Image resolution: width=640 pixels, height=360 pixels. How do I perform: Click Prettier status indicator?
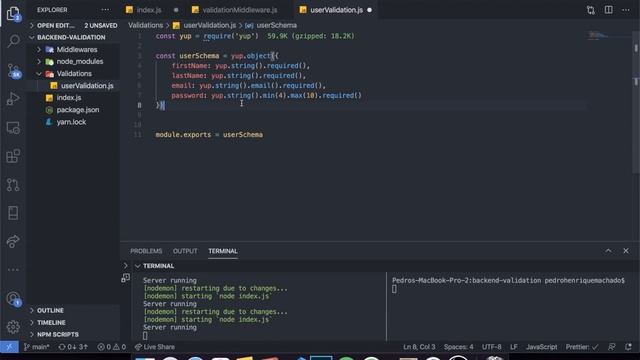coord(582,347)
